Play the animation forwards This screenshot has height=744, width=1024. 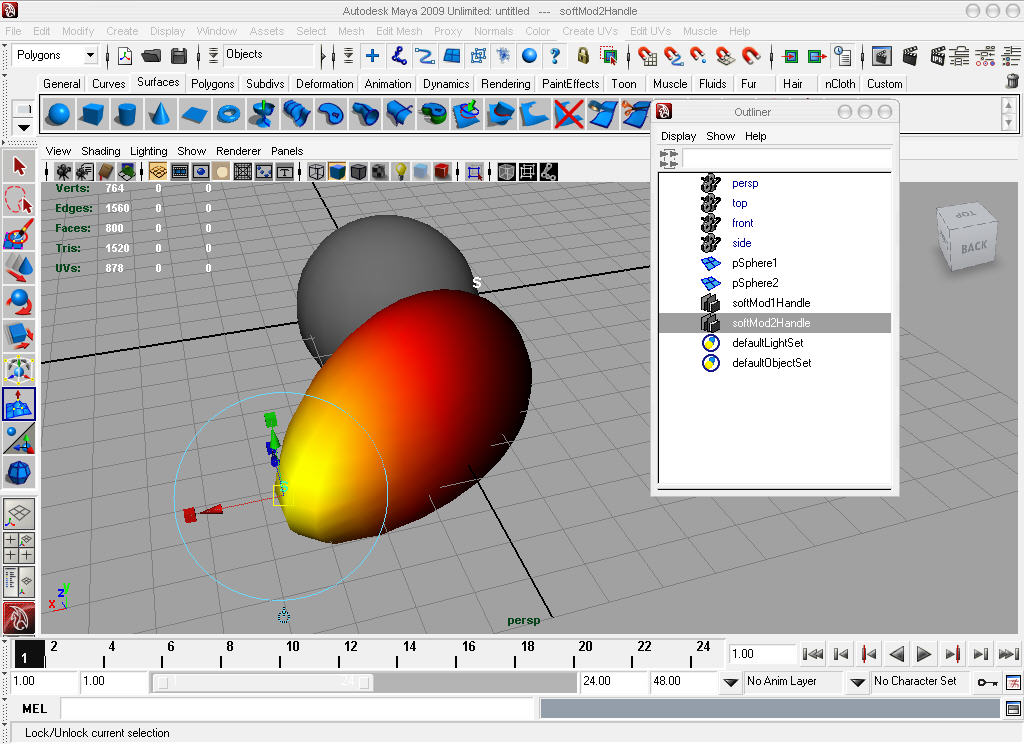[923, 654]
